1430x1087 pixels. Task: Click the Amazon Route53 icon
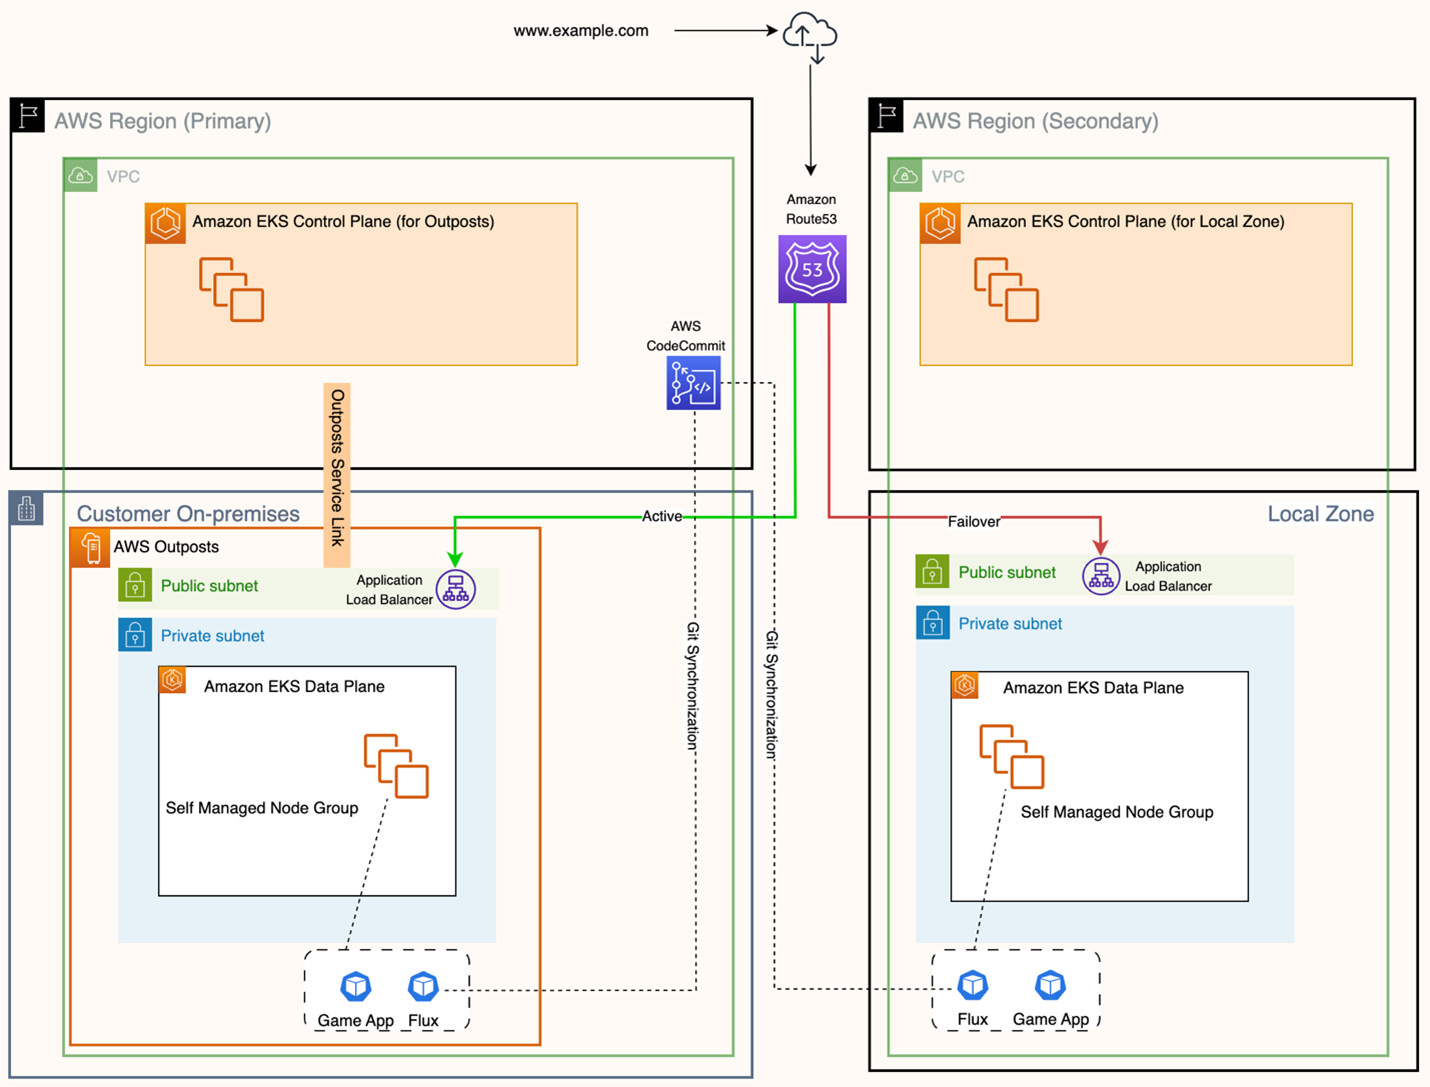tap(811, 268)
